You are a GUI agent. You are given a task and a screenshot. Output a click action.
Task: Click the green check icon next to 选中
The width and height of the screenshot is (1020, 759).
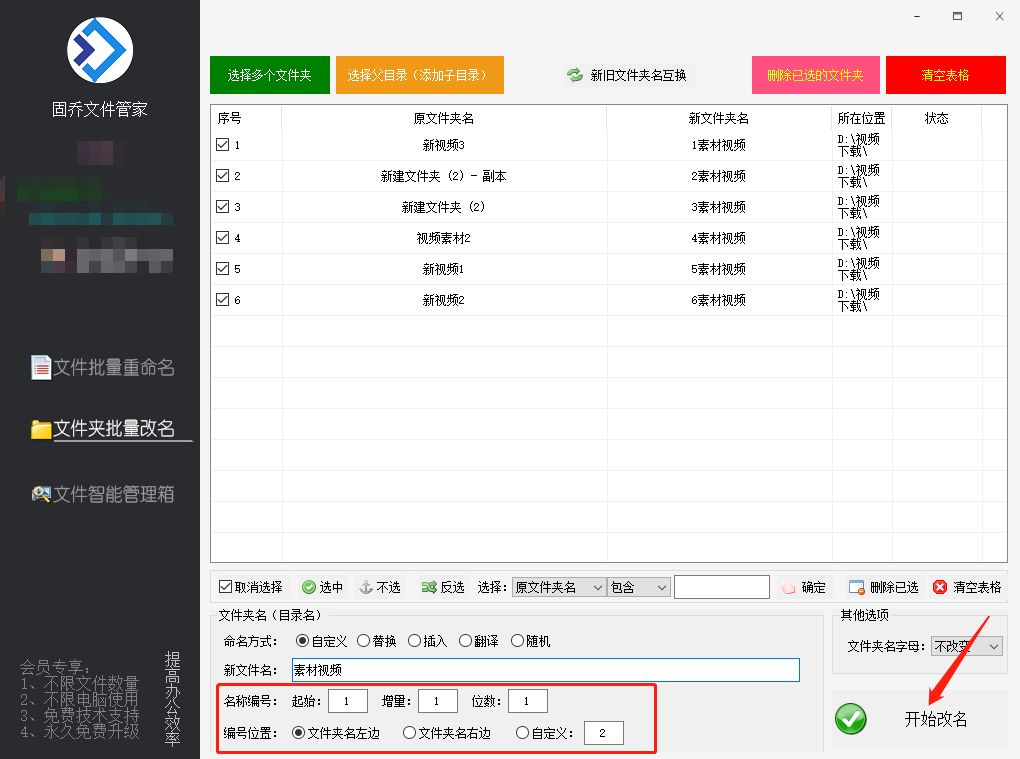click(309, 587)
